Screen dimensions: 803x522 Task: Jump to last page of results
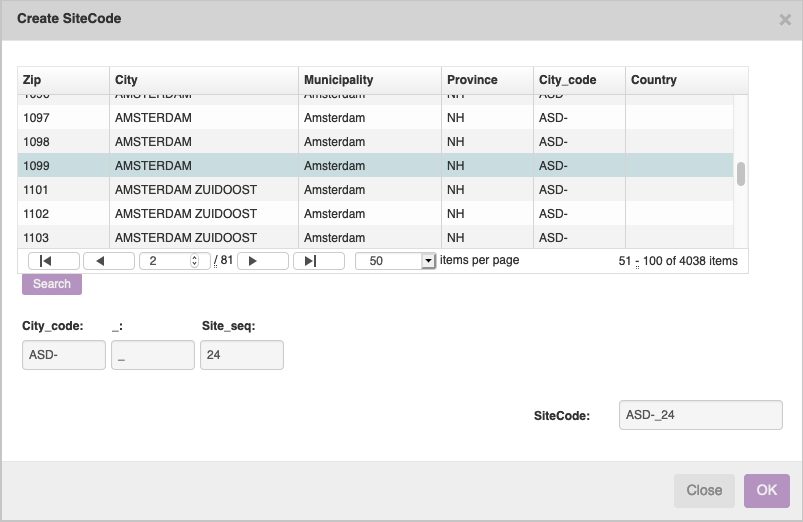tap(318, 261)
